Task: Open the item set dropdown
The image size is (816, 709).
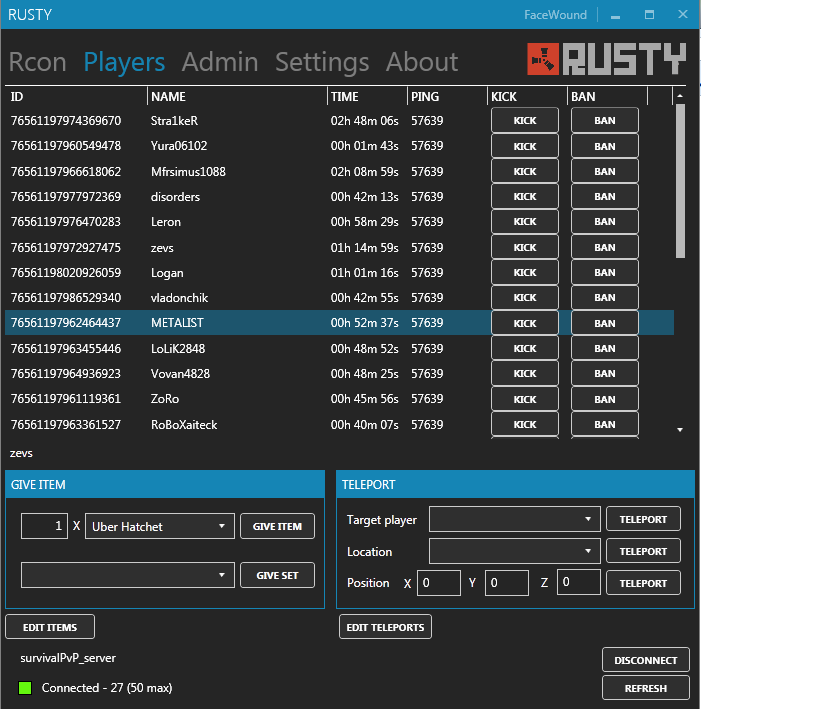Action: (x=128, y=575)
